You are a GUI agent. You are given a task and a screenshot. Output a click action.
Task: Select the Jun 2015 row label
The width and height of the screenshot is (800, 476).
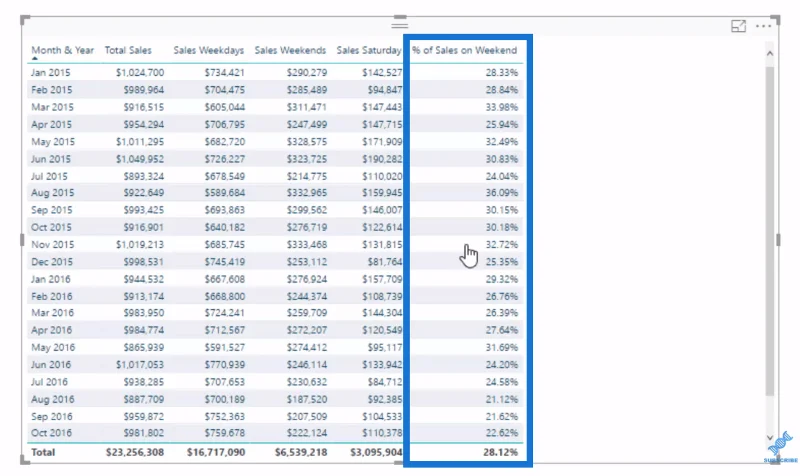coord(51,159)
